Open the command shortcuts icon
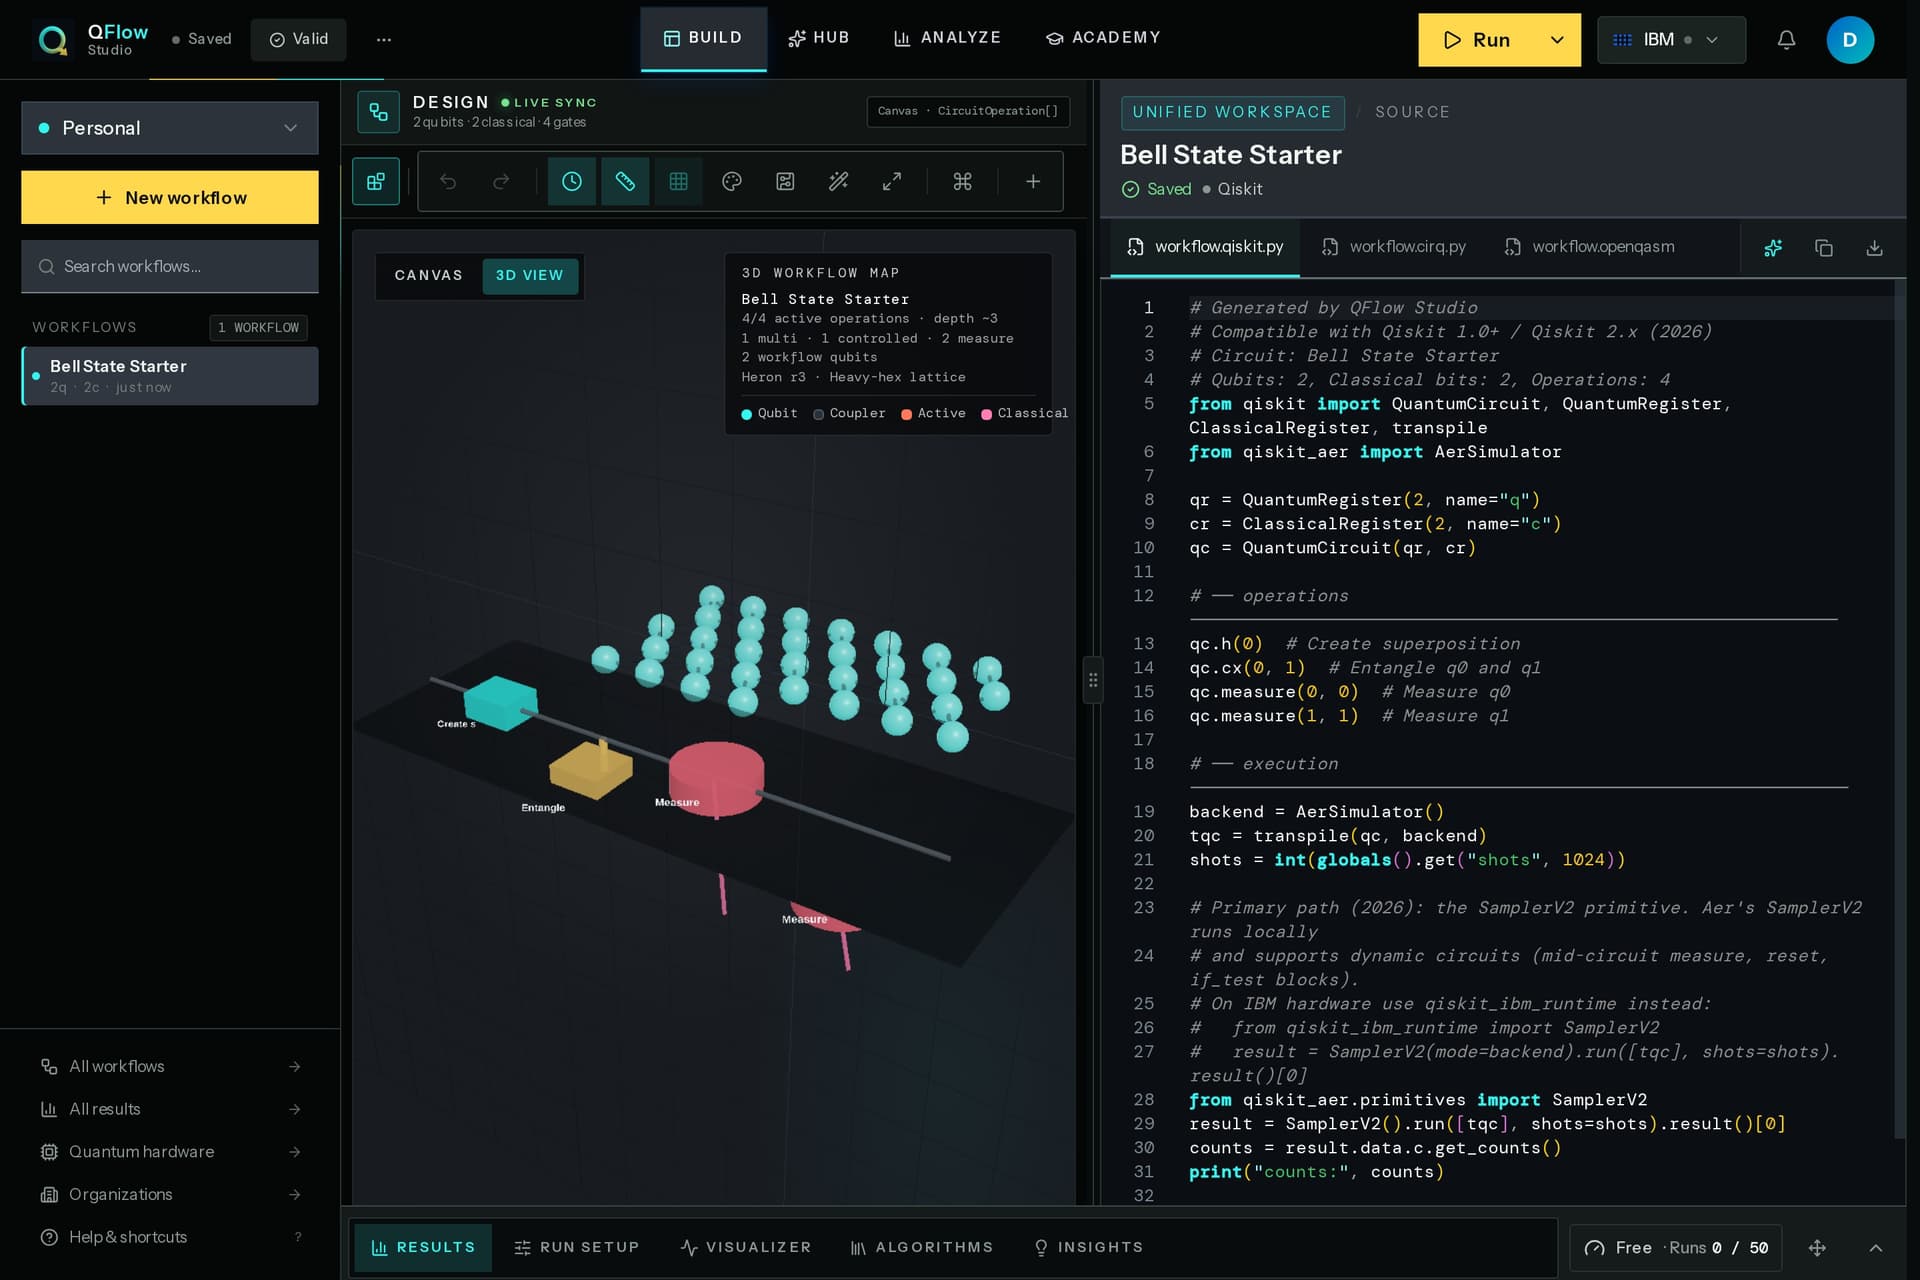Image resolution: width=1920 pixels, height=1280 pixels. point(962,181)
